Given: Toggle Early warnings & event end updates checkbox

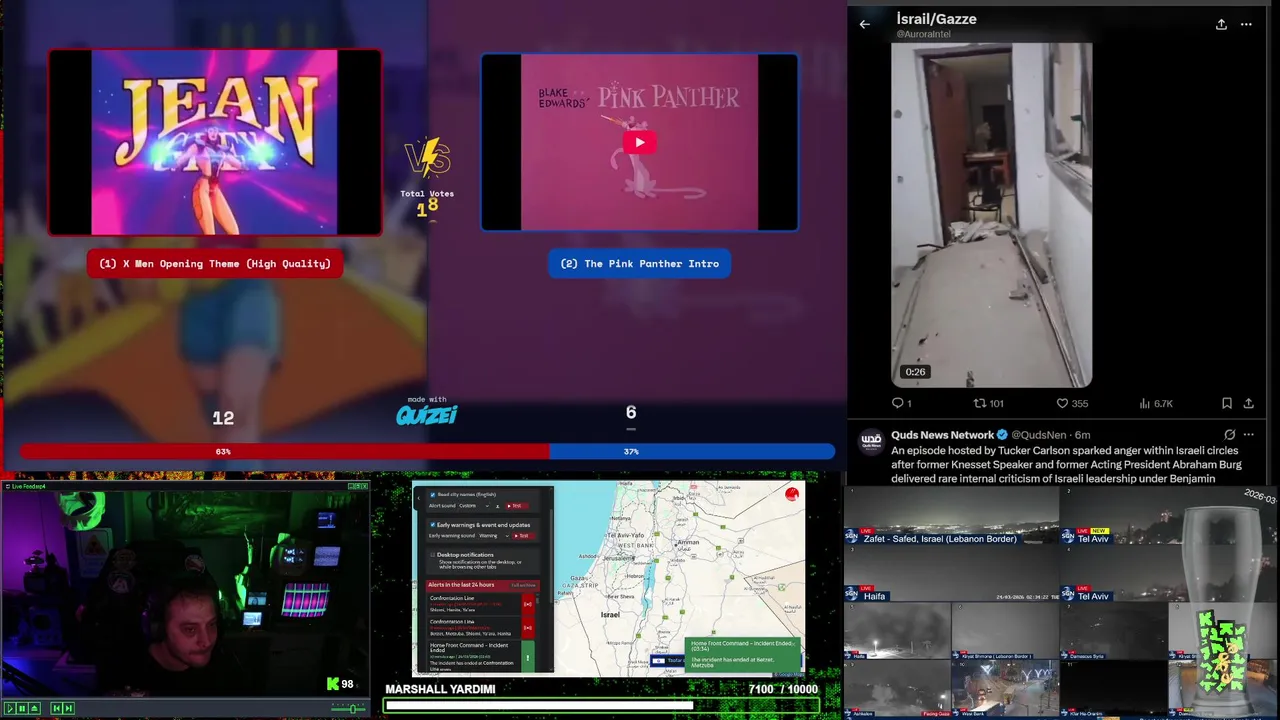Looking at the screenshot, I should [433, 525].
